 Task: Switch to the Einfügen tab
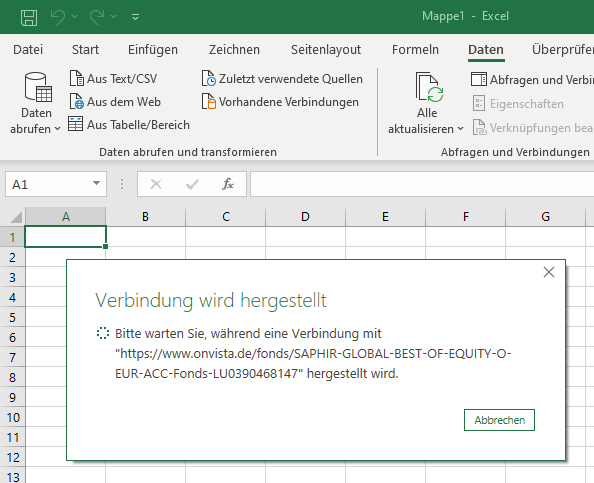click(153, 50)
